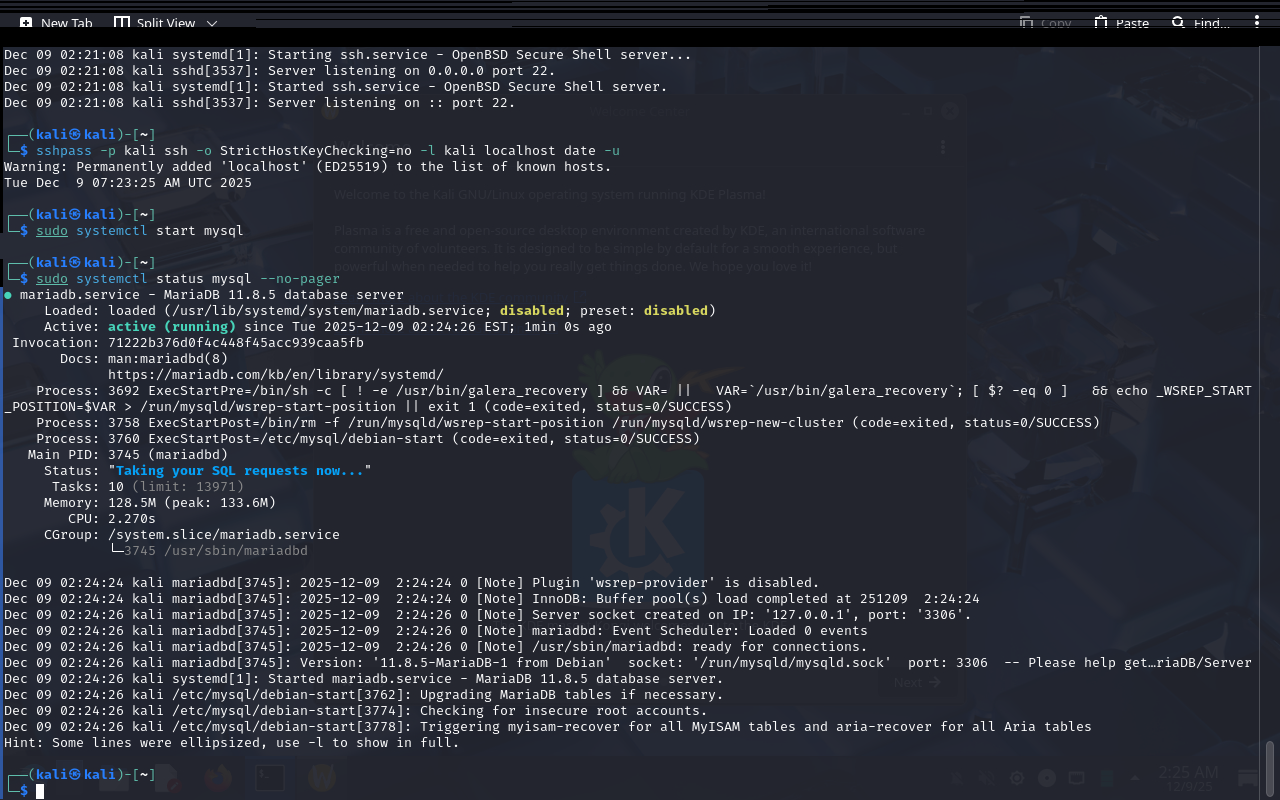Click the network display tray icon

pyautogui.click(x=1077, y=778)
